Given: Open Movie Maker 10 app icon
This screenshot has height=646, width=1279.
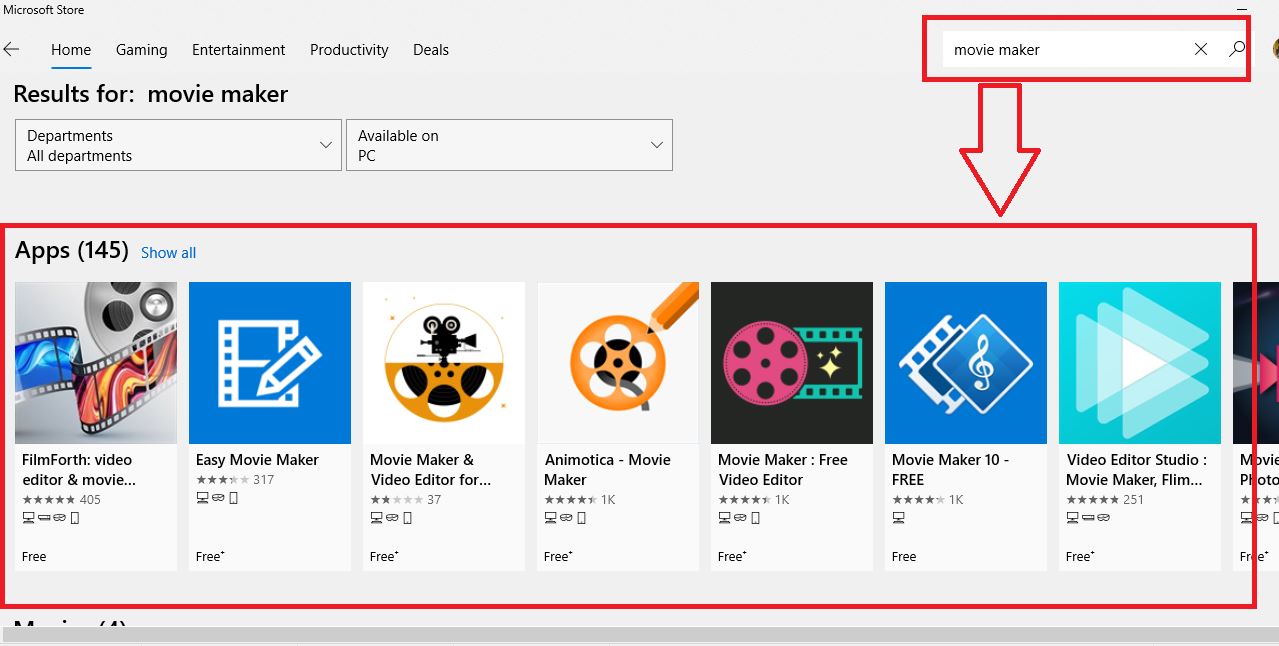Looking at the screenshot, I should pyautogui.click(x=966, y=363).
